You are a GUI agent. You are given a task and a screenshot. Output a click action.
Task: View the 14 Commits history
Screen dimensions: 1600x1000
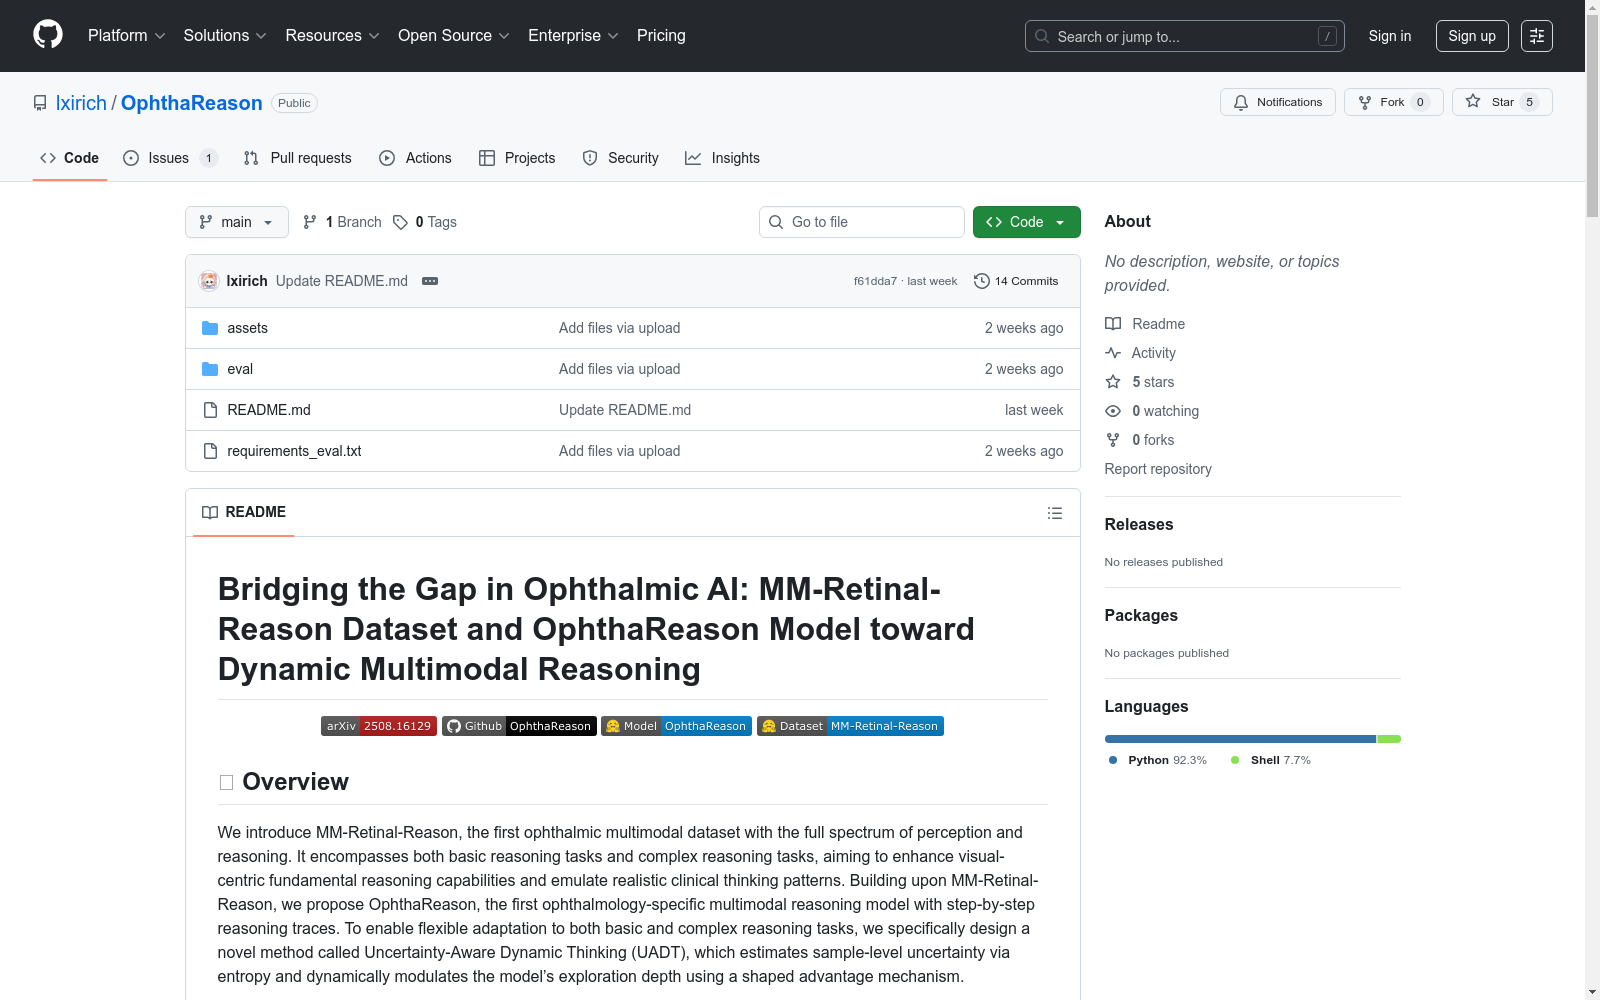tap(1016, 281)
